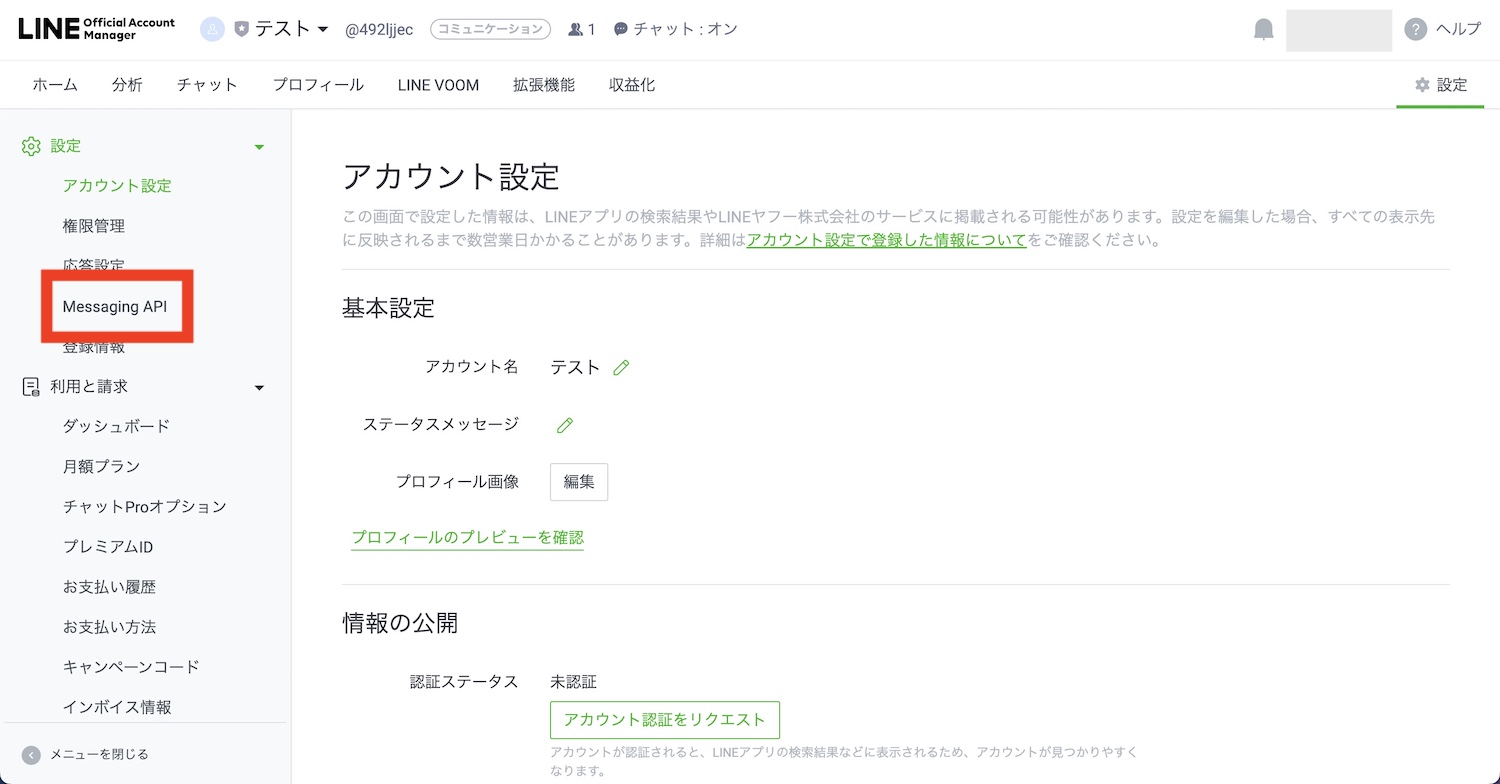The height and width of the screenshot is (784, 1500).
Task: Collapse the 利用と請求 sidebar section
Action: tap(259, 388)
